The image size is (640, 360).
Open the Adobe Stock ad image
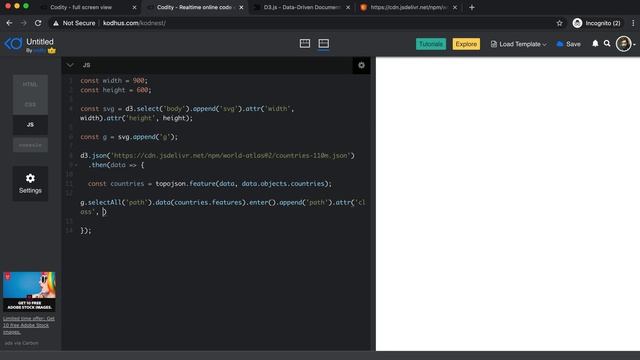pos(29,291)
